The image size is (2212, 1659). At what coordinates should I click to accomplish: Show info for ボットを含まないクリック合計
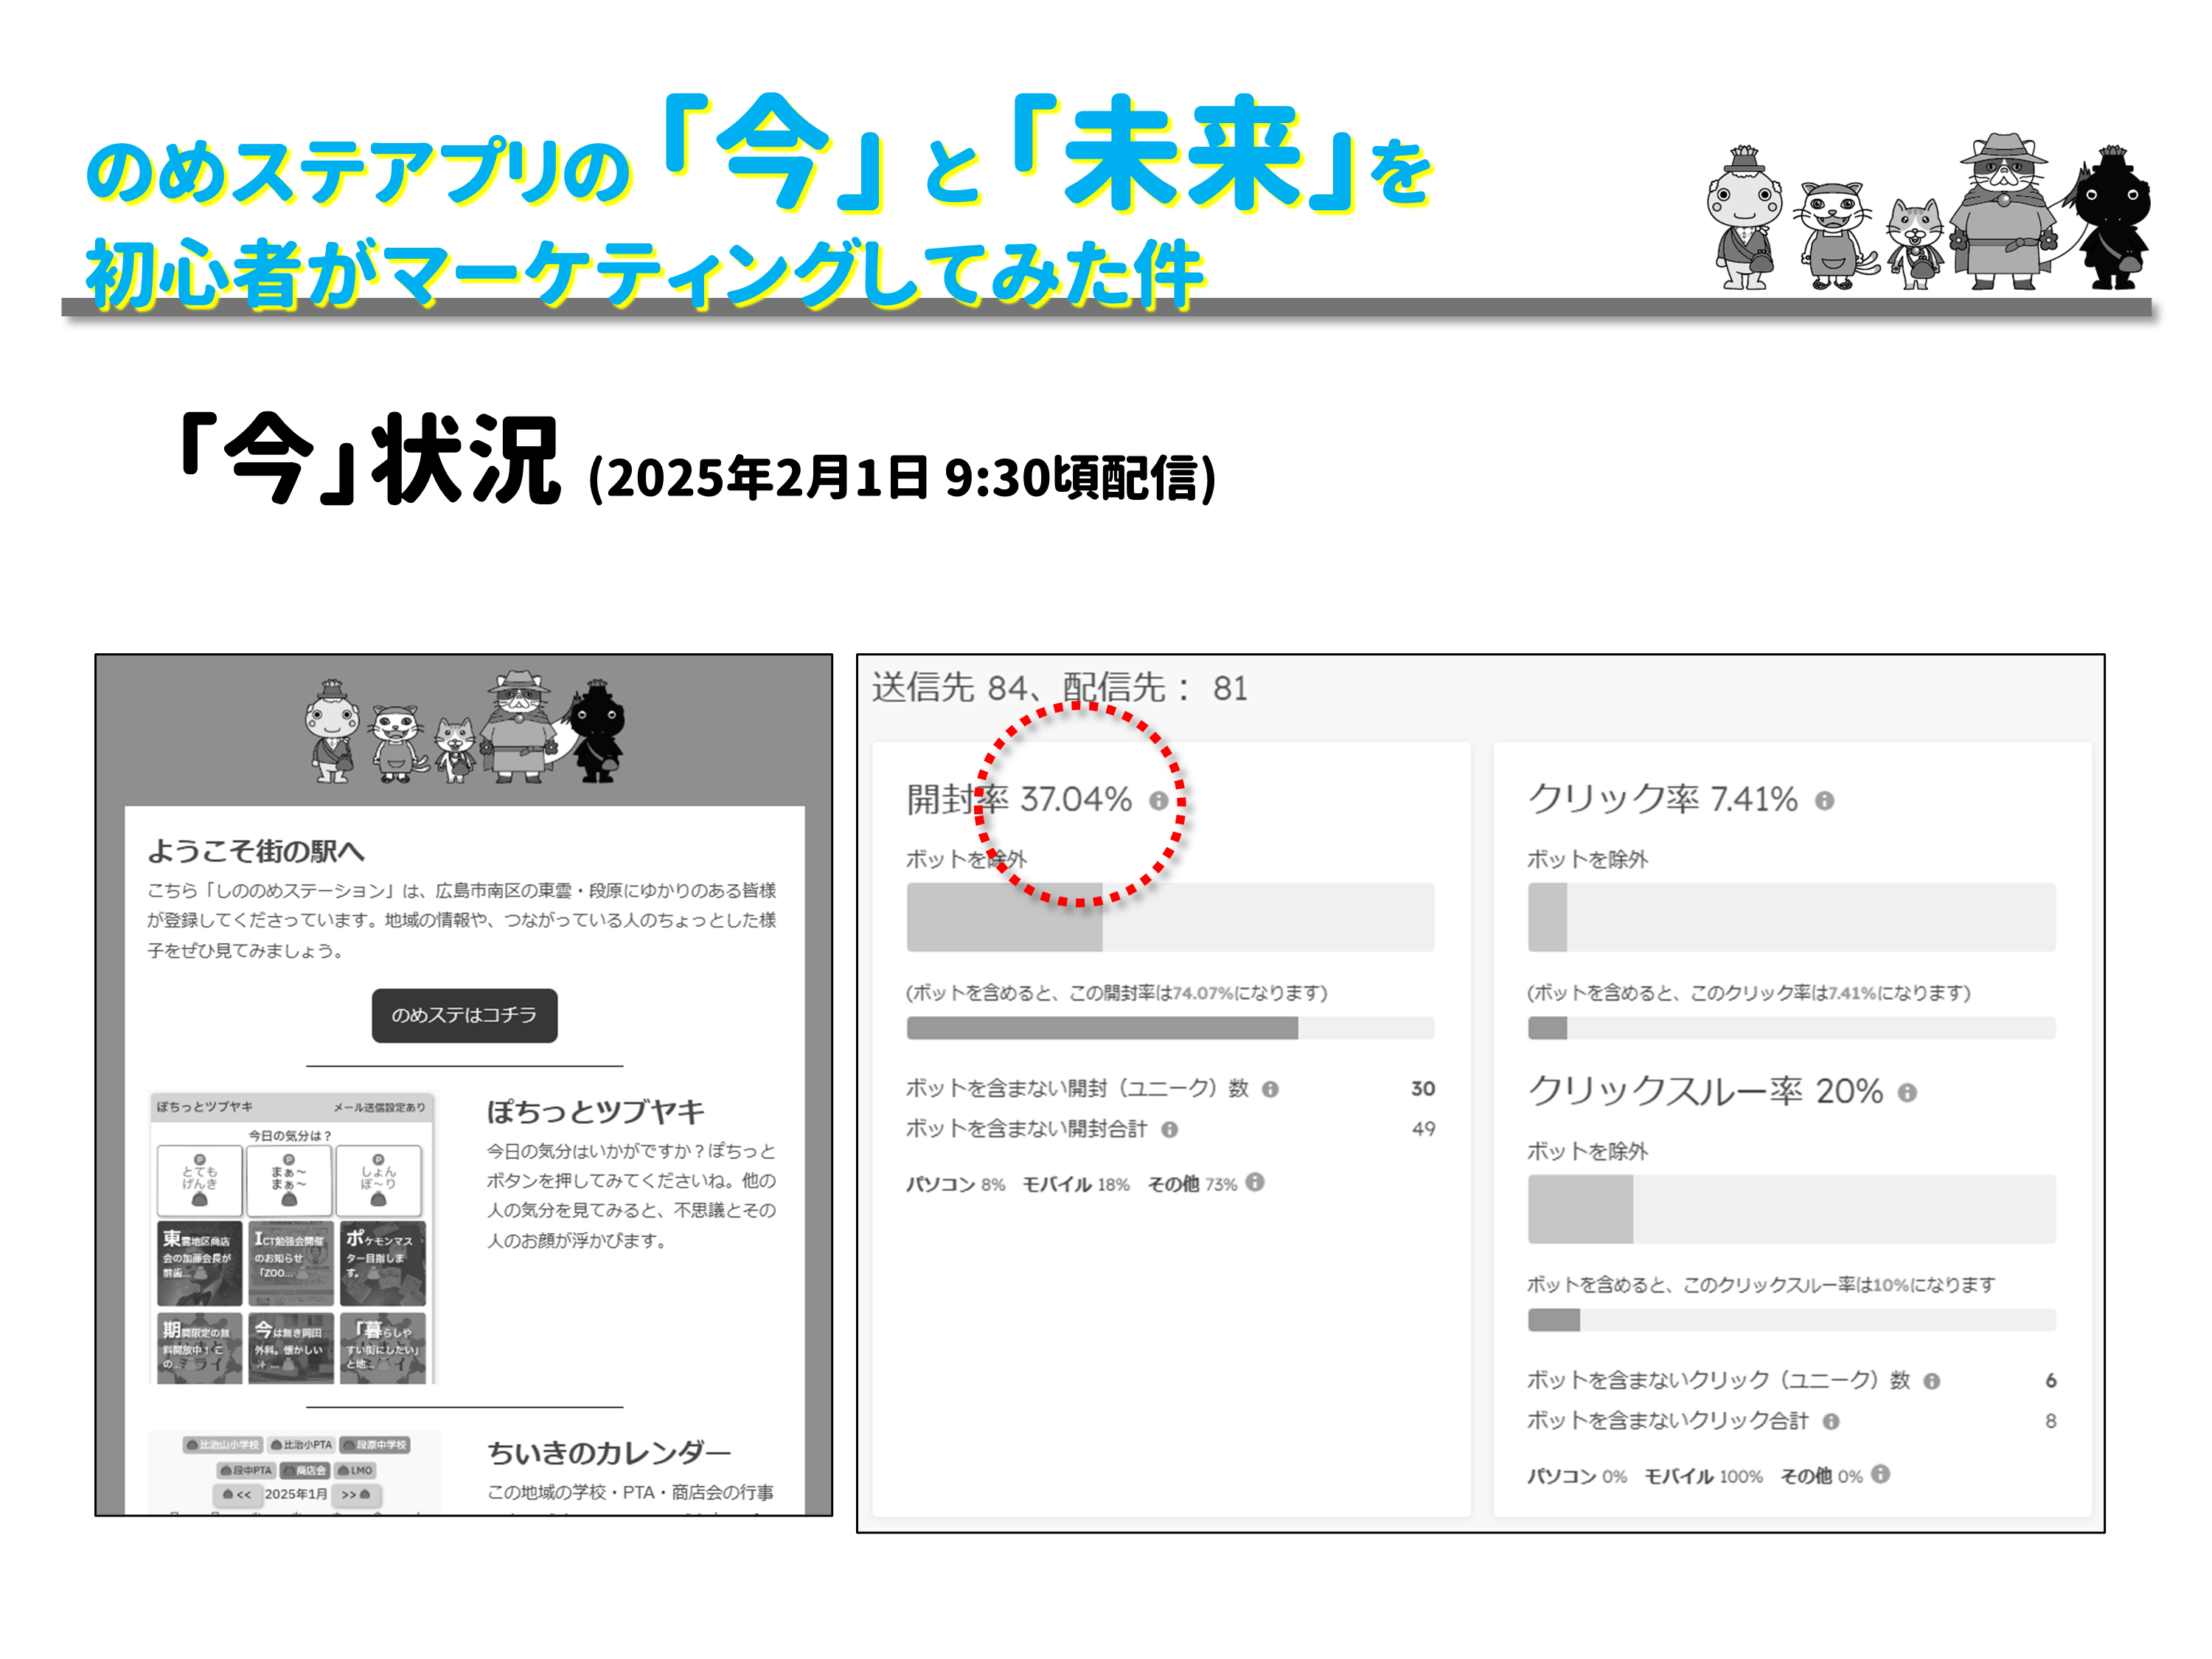(1831, 1421)
